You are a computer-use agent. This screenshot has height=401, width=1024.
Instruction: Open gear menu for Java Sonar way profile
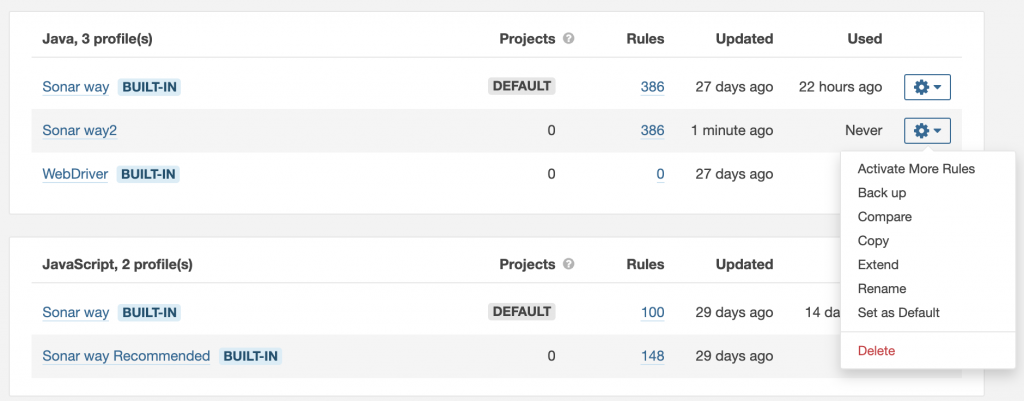[927, 87]
